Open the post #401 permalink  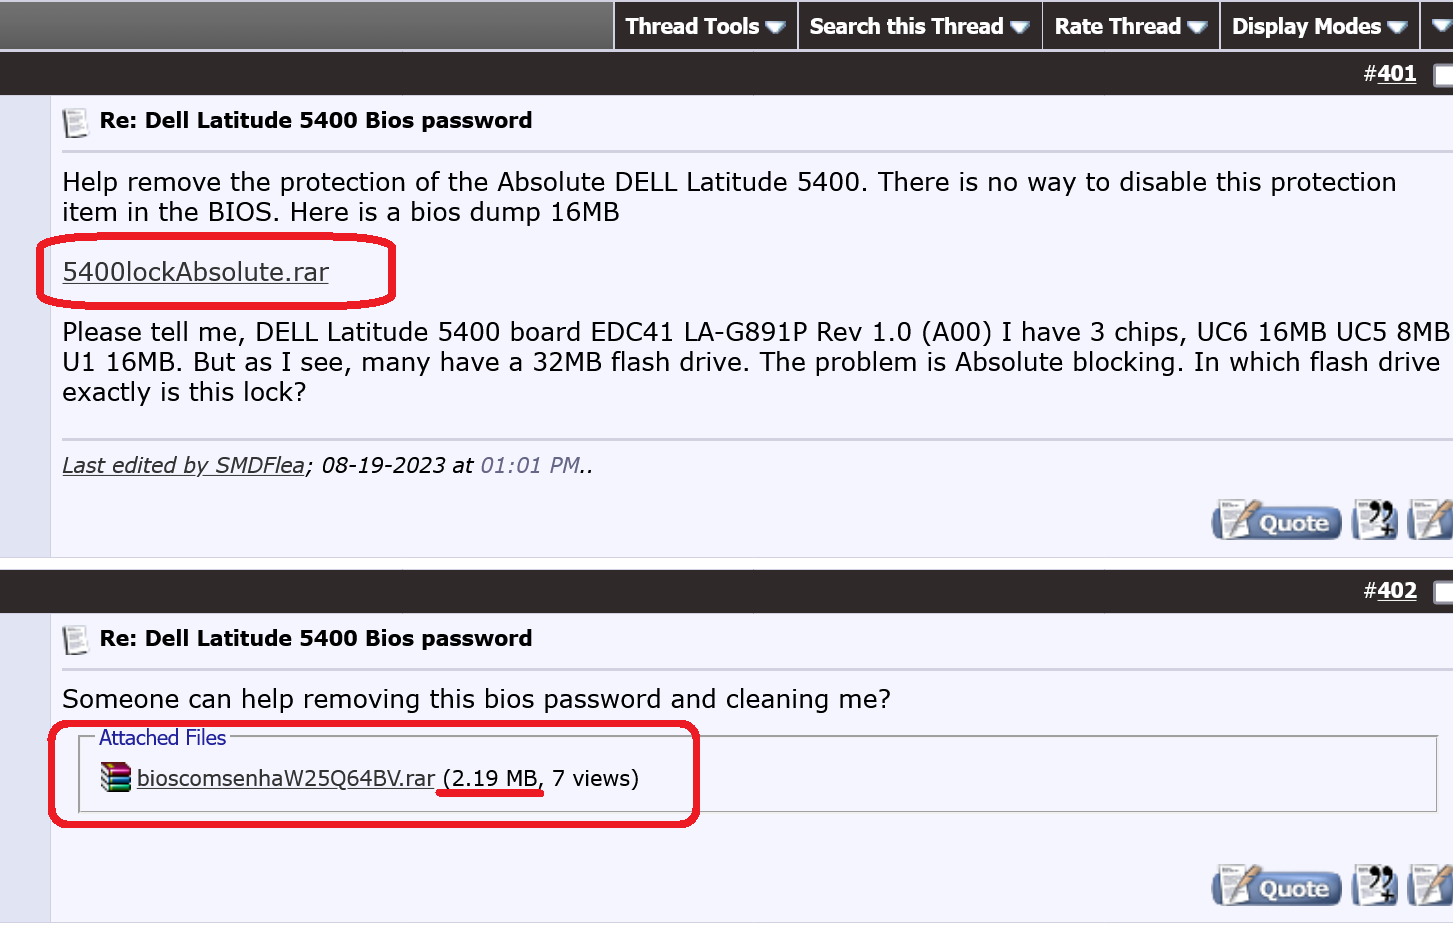[x=1397, y=74]
